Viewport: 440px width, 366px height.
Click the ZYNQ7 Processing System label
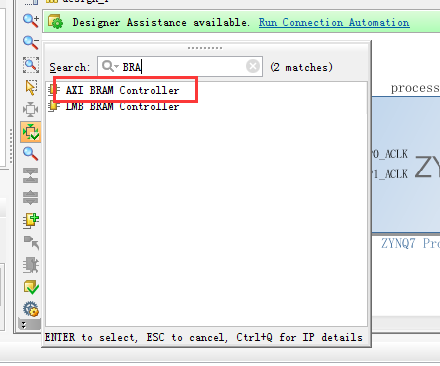(x=410, y=243)
